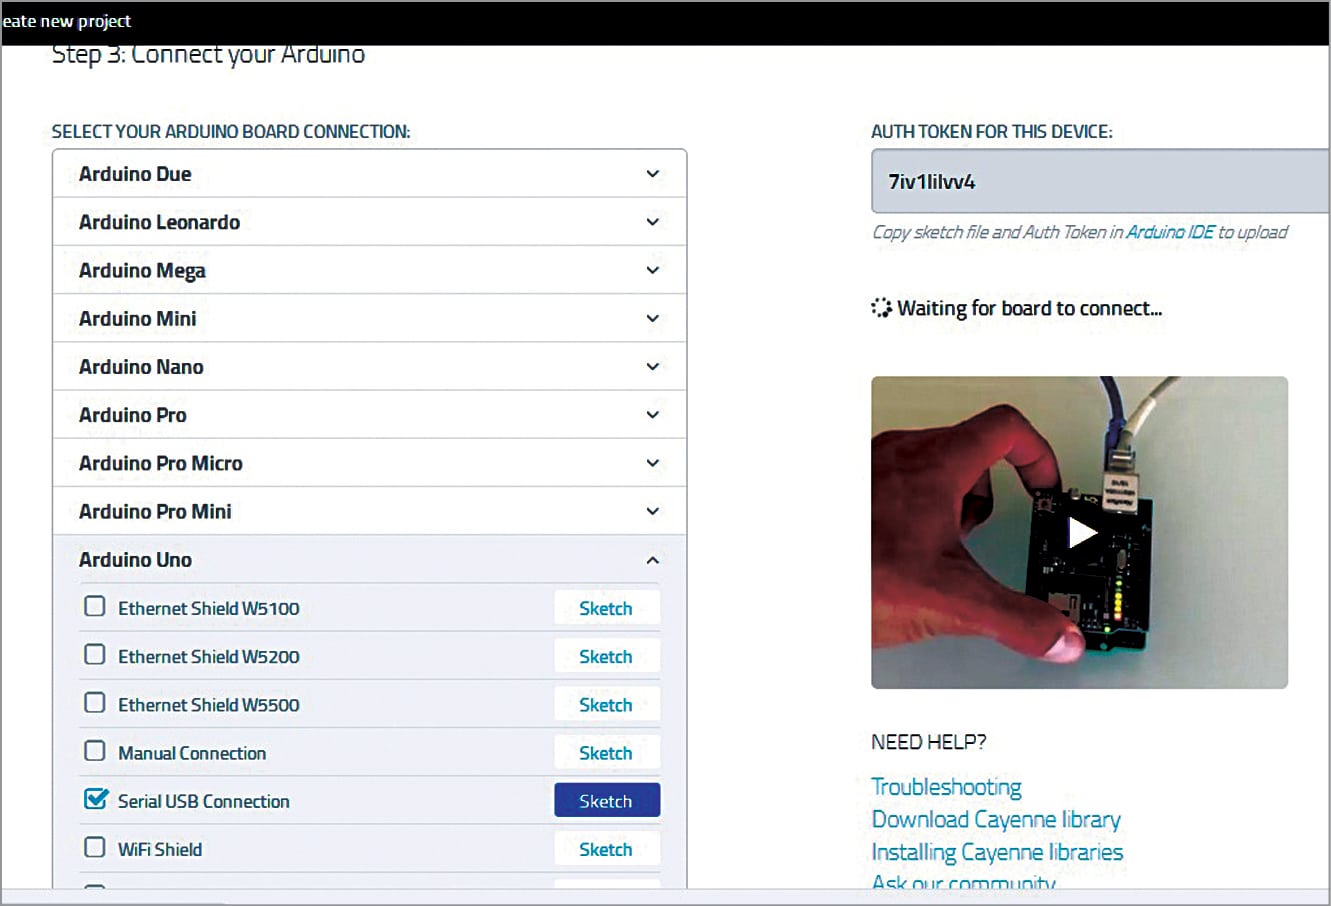Expand the Arduino Mega section

652,269
